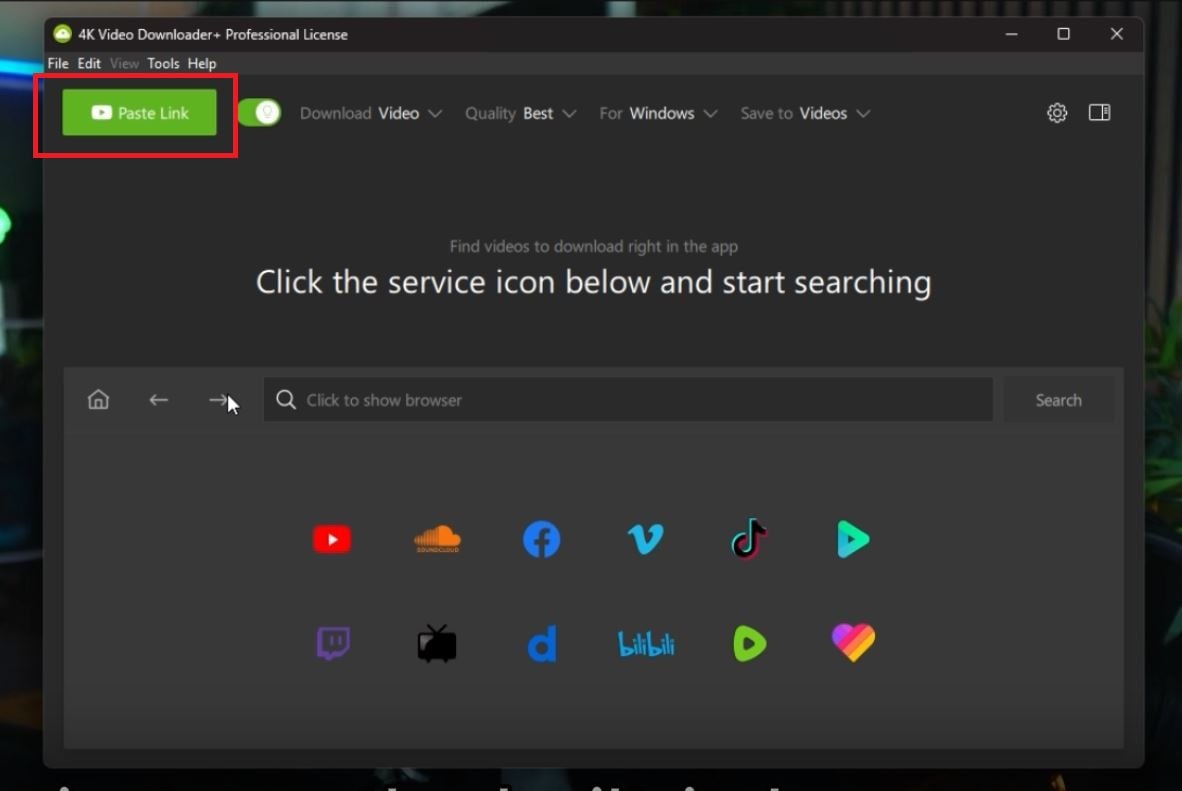Viewport: 1182px width, 791px height.
Task: Click the Search button
Action: [x=1058, y=400]
